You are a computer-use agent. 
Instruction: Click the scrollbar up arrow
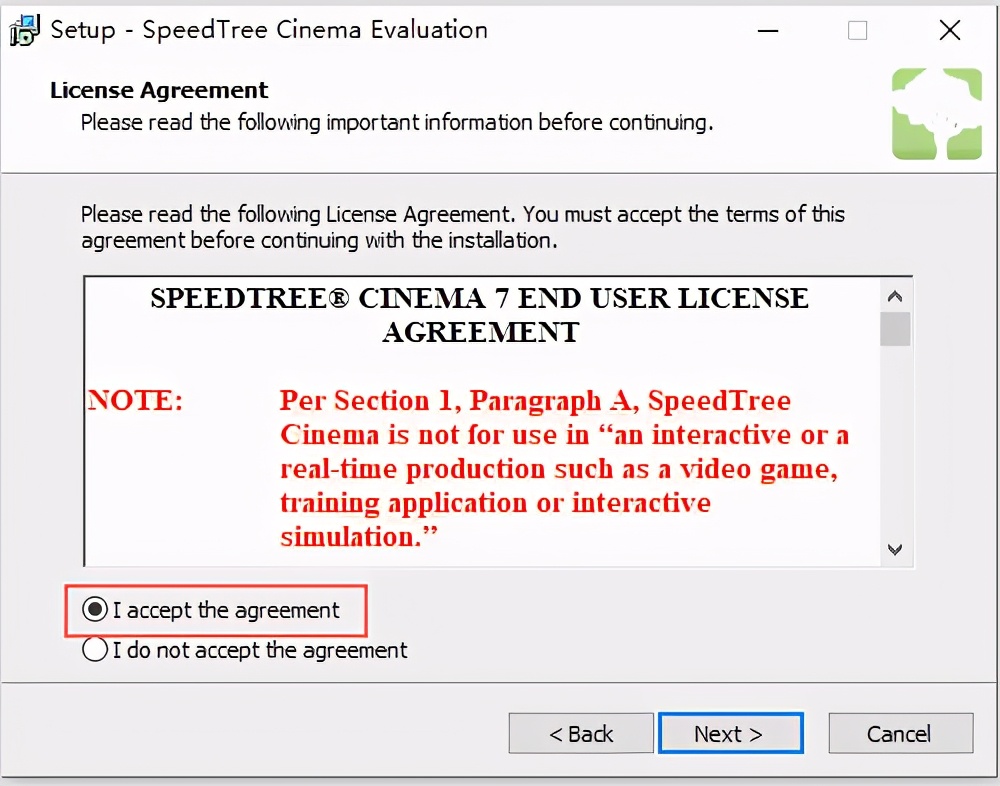click(895, 294)
